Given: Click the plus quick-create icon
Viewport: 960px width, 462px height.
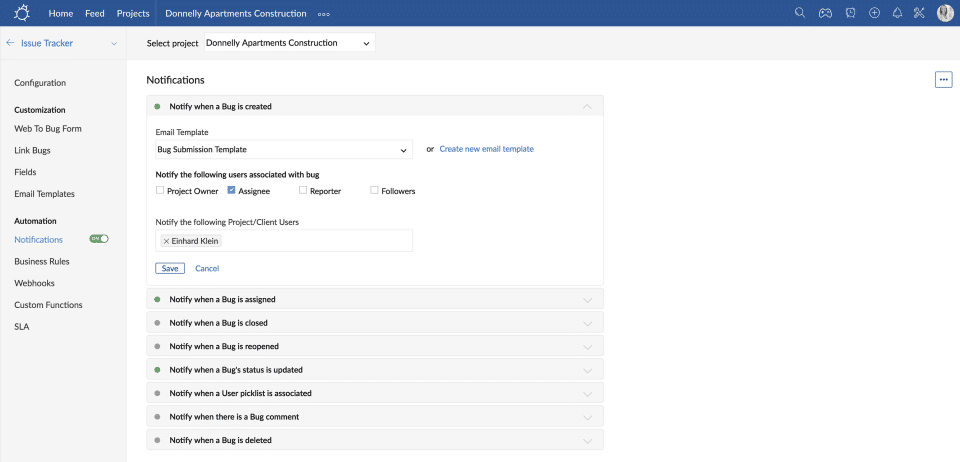Looking at the screenshot, I should (x=874, y=13).
